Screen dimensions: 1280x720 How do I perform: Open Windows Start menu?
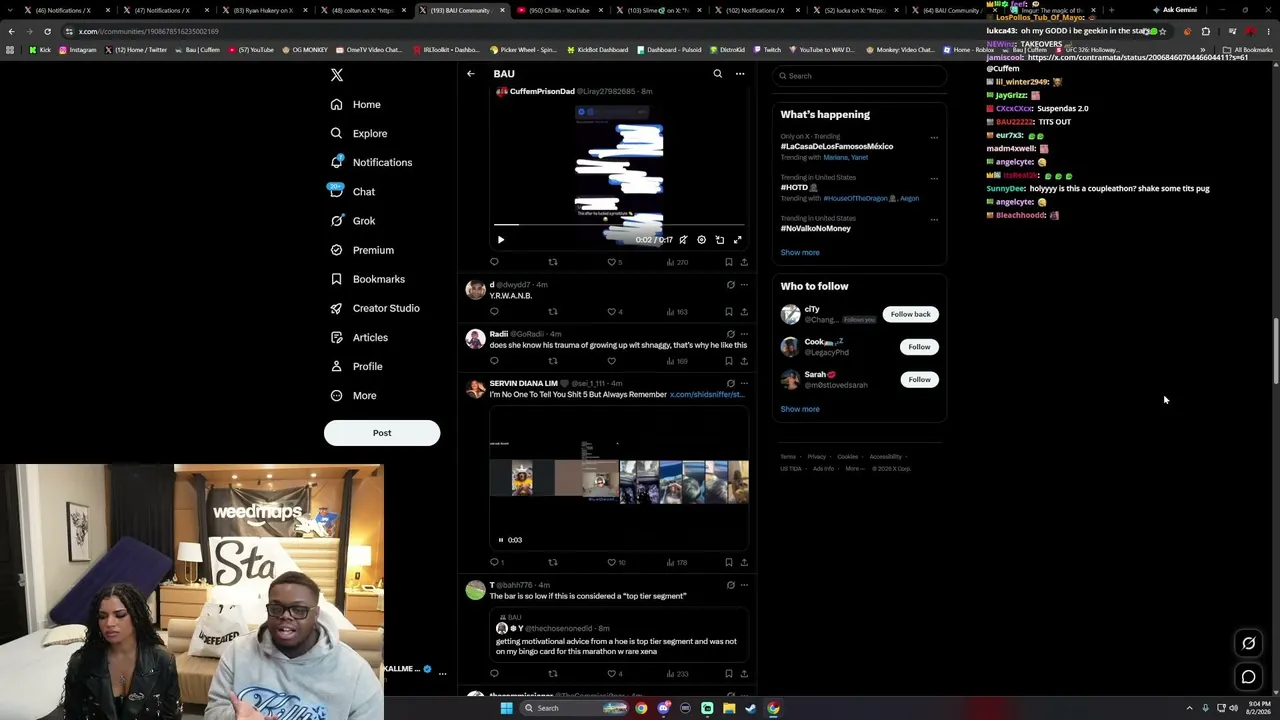point(507,708)
